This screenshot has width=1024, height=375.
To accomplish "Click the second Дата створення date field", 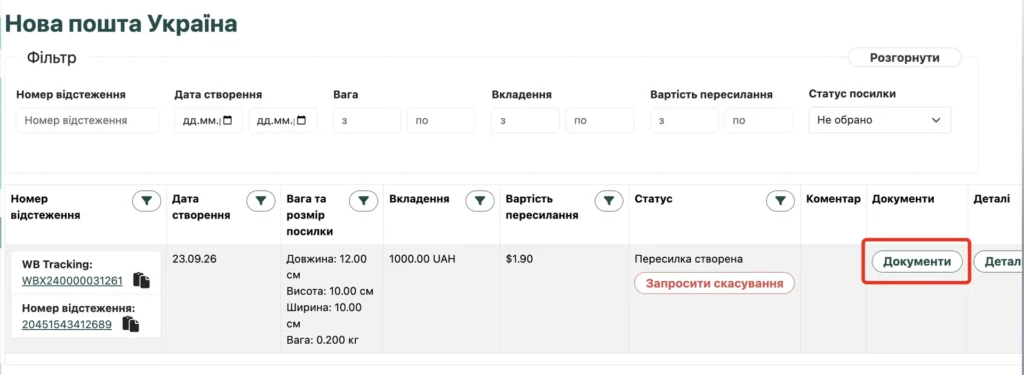I will click(x=283, y=120).
